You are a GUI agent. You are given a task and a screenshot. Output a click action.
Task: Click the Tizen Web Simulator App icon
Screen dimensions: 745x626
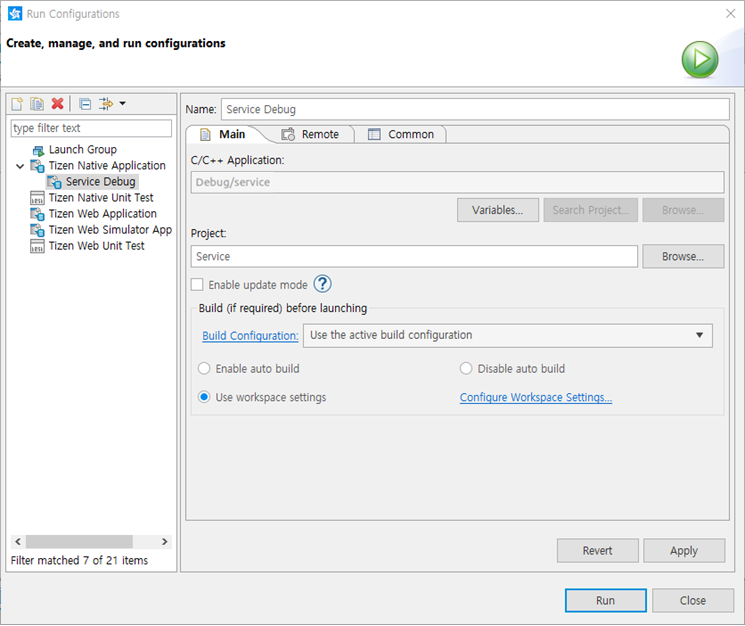pyautogui.click(x=38, y=230)
